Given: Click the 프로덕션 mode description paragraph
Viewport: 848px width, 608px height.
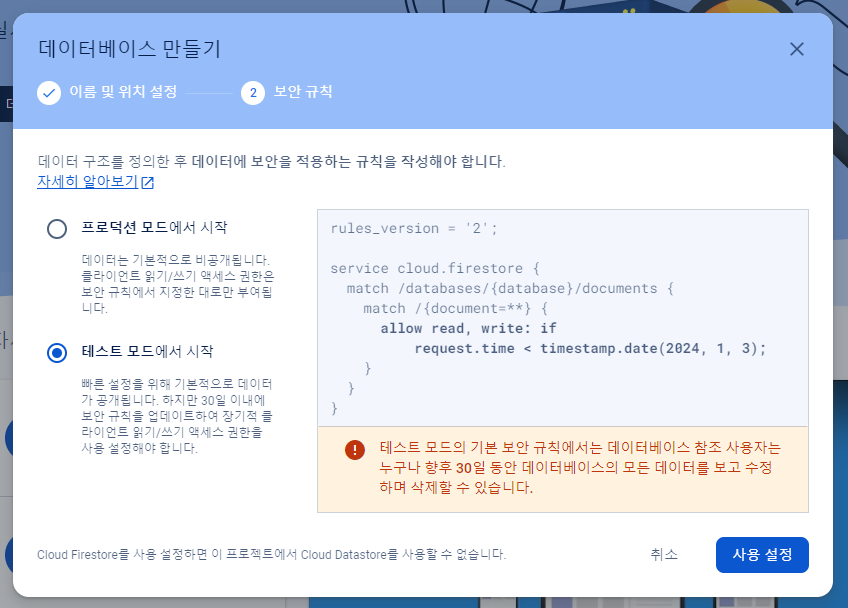Looking at the screenshot, I should [177, 284].
